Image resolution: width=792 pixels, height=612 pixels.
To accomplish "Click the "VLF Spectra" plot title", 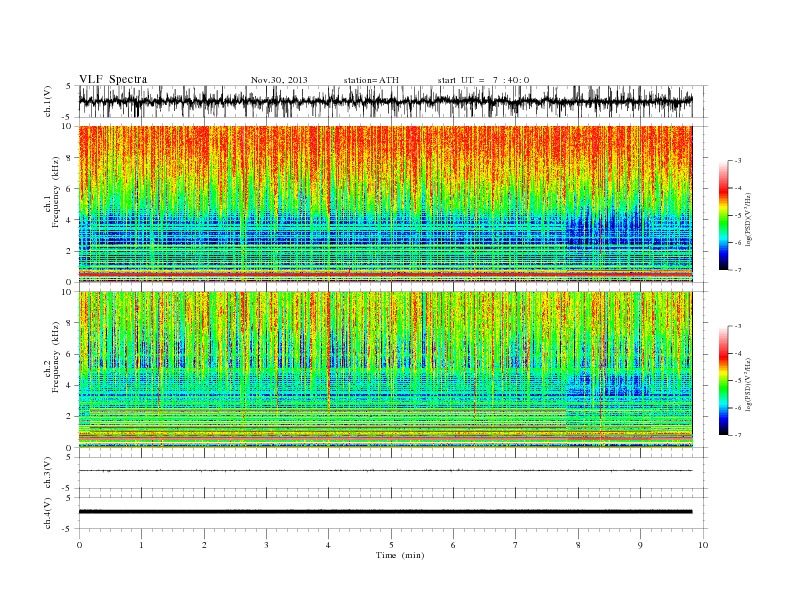I will pos(113,79).
